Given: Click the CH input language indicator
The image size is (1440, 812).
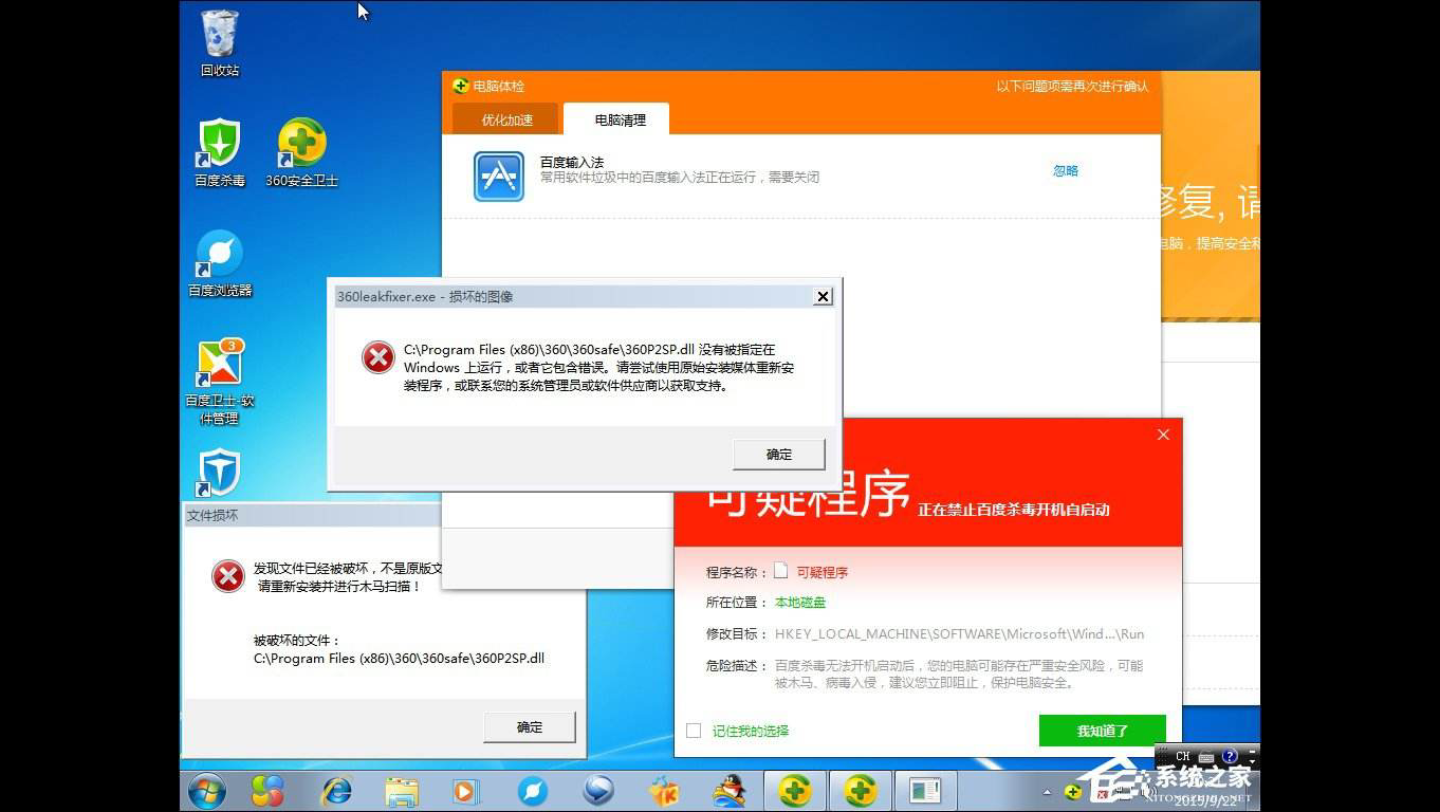Looking at the screenshot, I should pos(1183,756).
